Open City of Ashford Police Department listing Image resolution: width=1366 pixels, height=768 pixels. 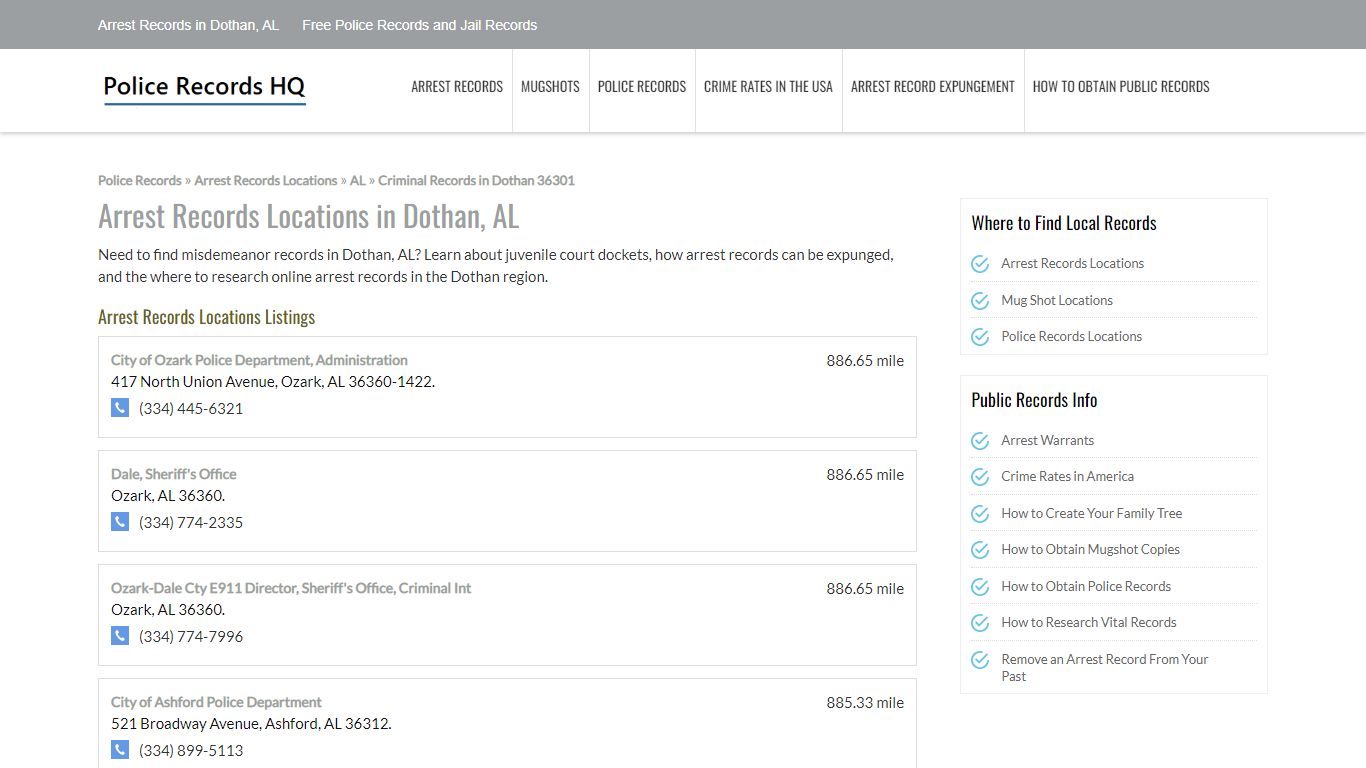(x=216, y=702)
